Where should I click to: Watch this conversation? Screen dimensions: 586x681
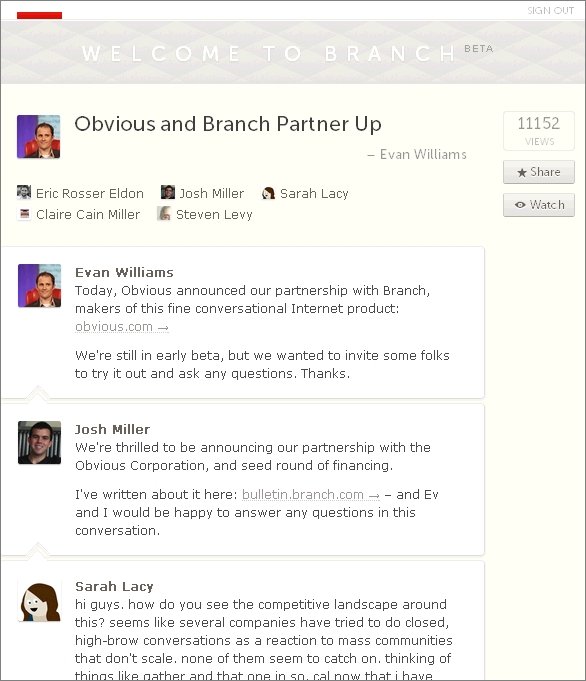click(x=539, y=205)
